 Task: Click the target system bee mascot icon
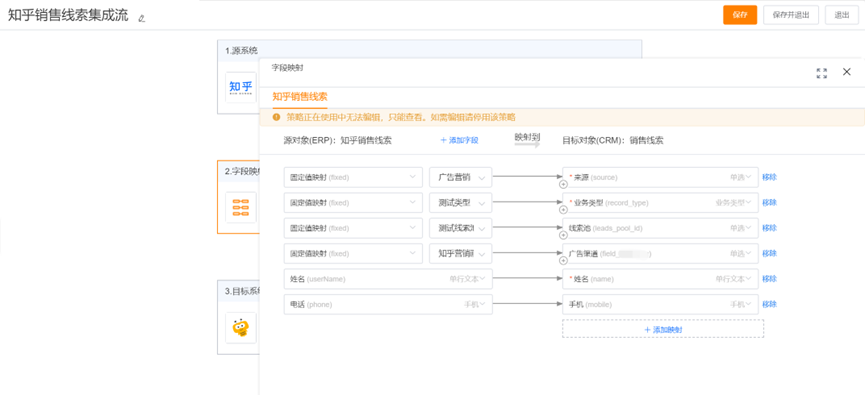(241, 328)
